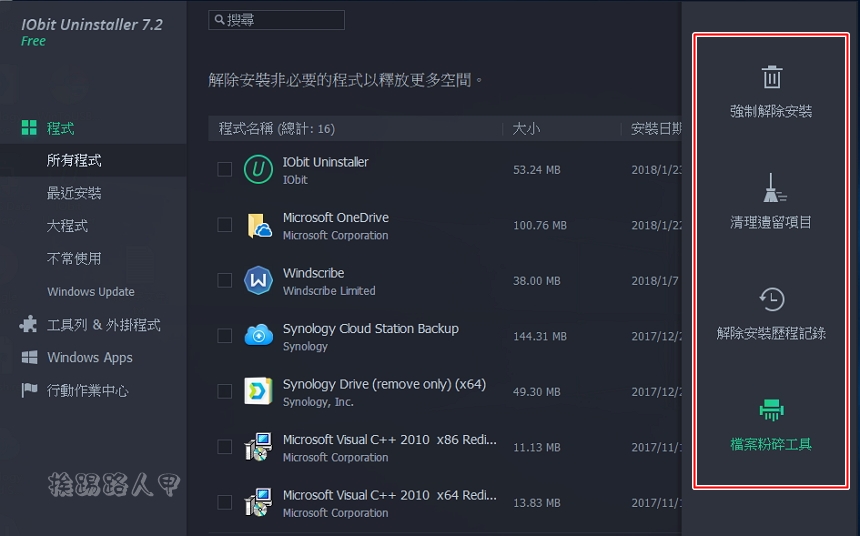Open Windows Update in the sidebar
Viewport: 860px width, 536px height.
coord(93,291)
